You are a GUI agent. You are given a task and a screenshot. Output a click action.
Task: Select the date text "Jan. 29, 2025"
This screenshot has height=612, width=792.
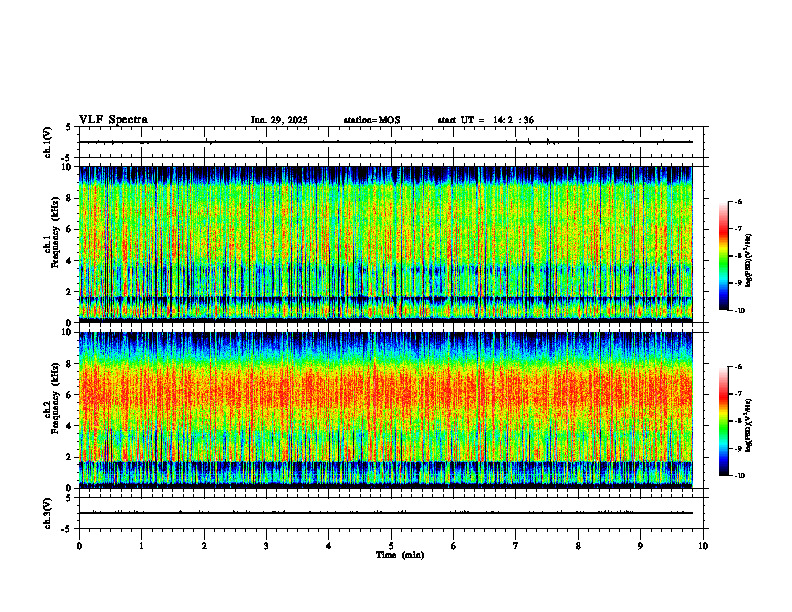tap(279, 120)
